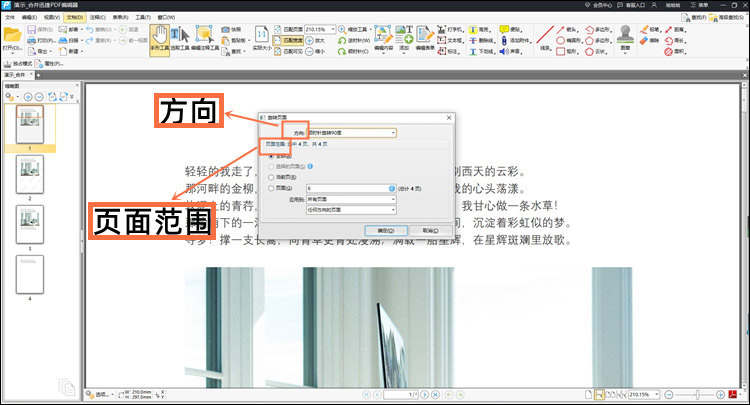The image size is (750, 405).
Task: Click Zoom Out minus icon (缩小)
Action: click(309, 51)
